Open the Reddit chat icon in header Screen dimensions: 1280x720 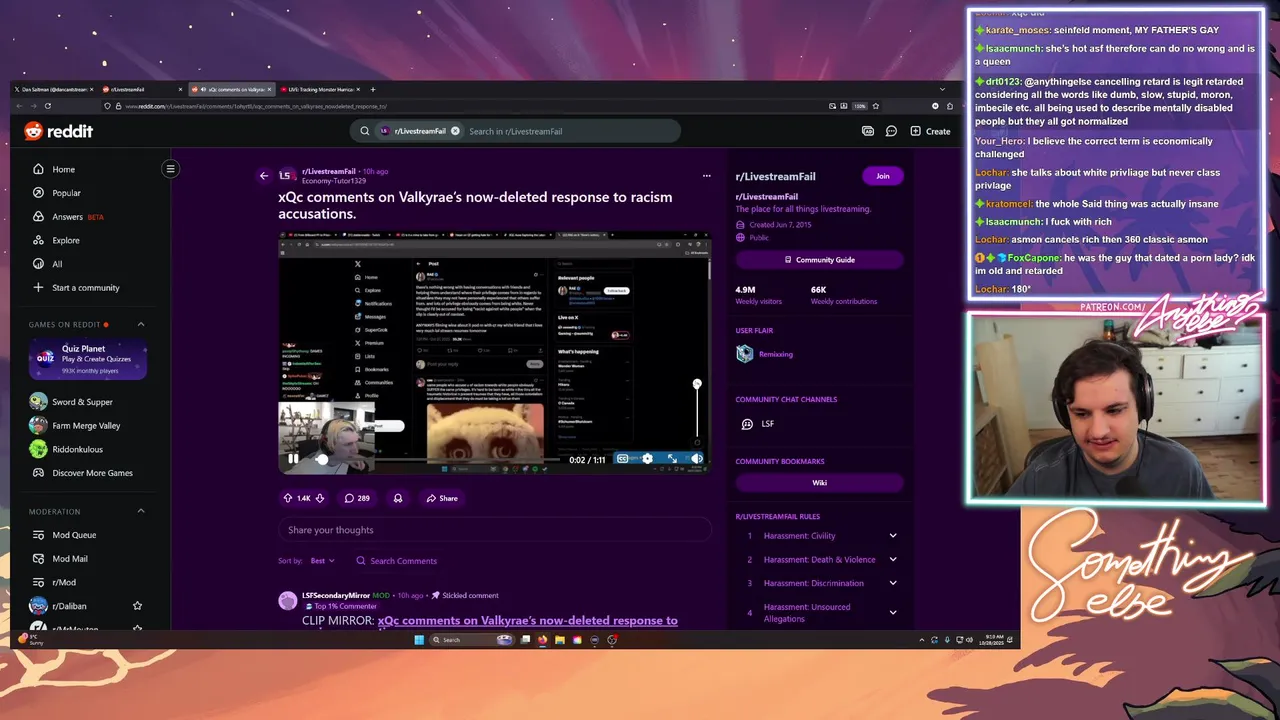point(891,131)
